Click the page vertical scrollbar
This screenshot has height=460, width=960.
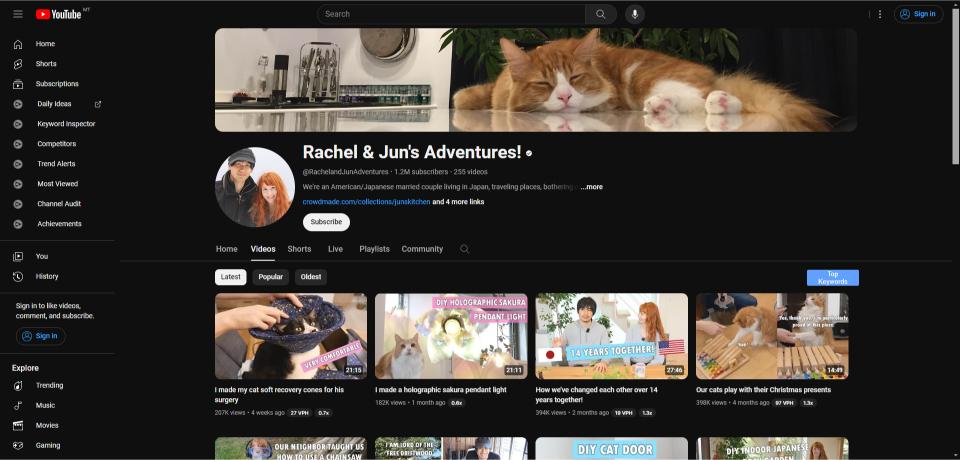pyautogui.click(x=956, y=86)
